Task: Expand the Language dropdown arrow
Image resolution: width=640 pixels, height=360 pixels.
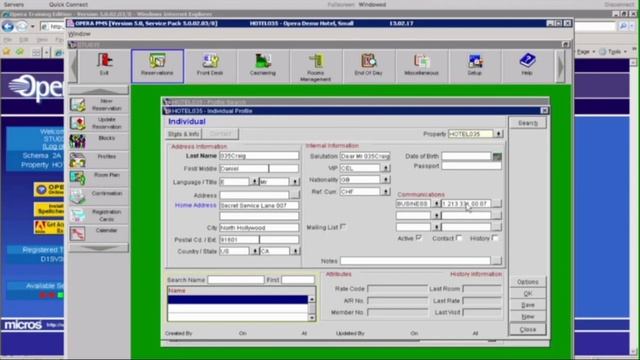Action: [254, 182]
